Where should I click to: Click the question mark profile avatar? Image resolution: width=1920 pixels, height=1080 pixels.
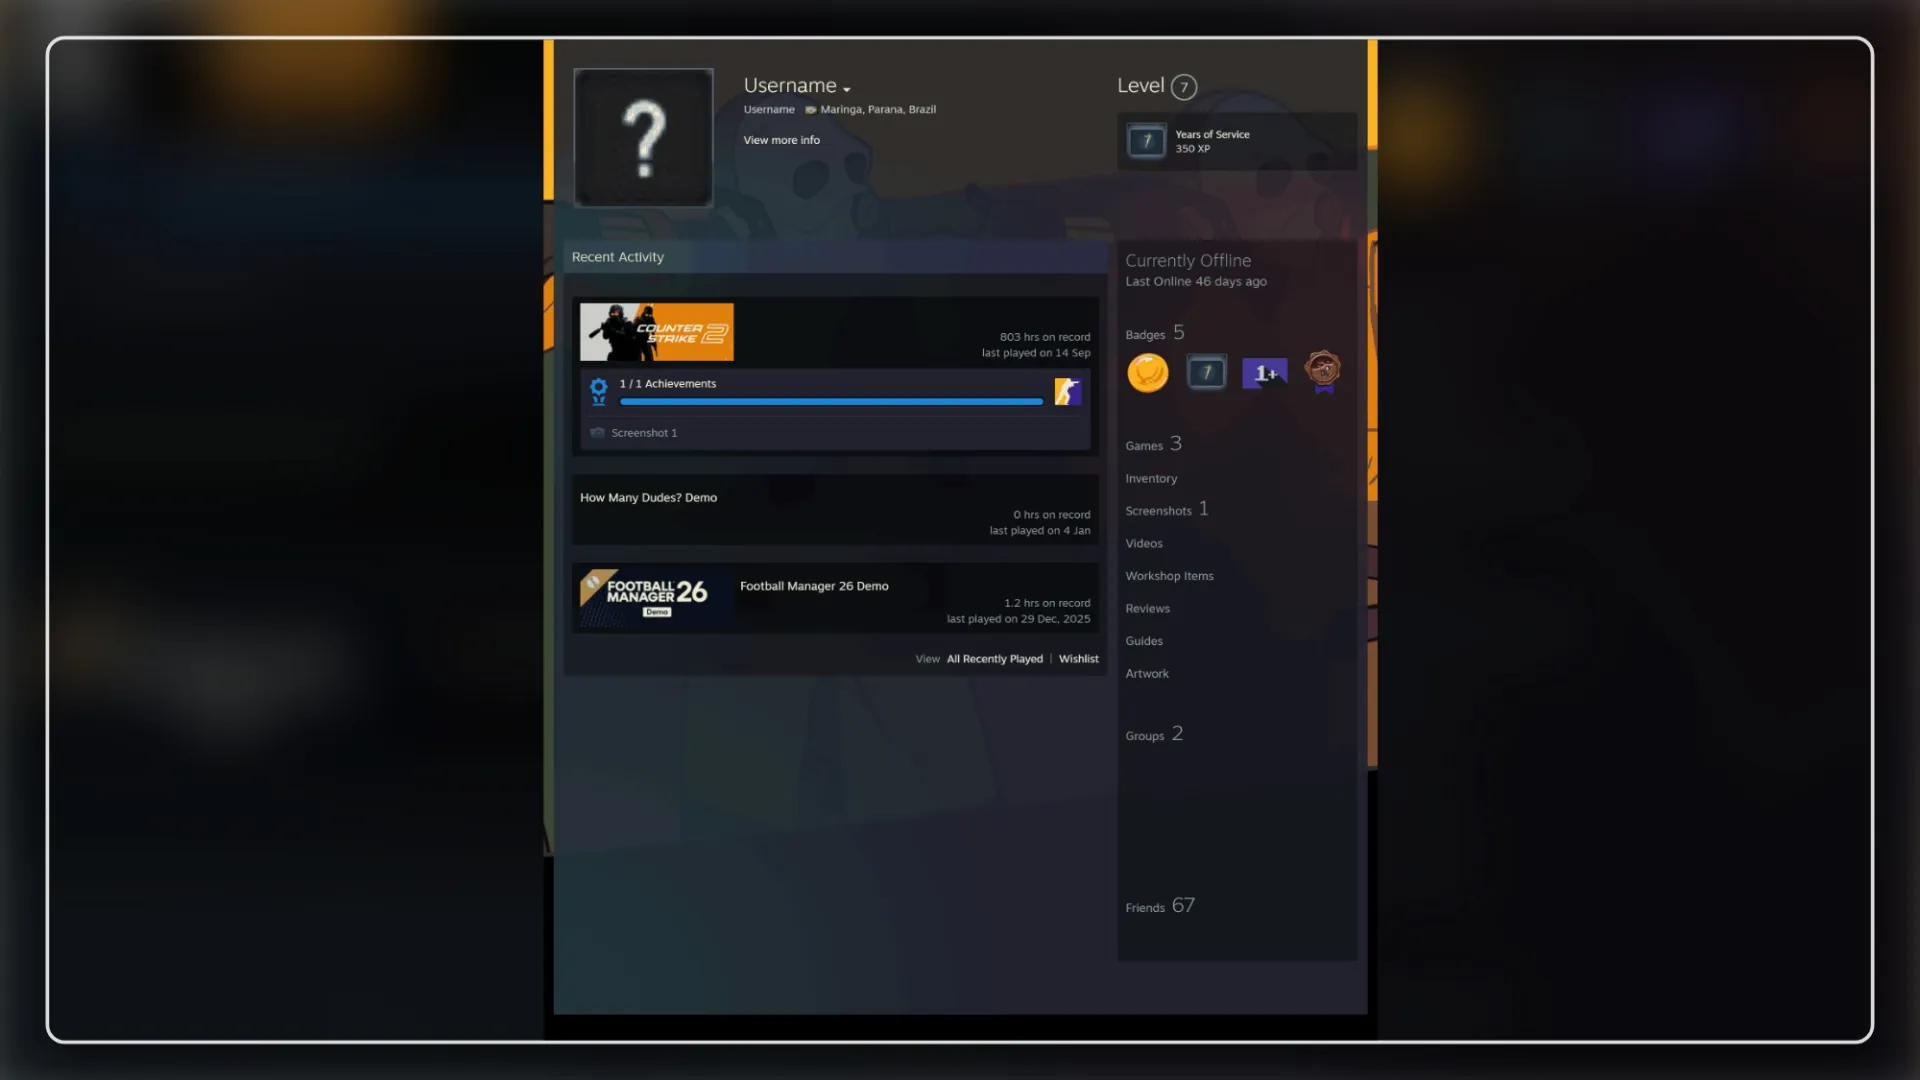[643, 138]
